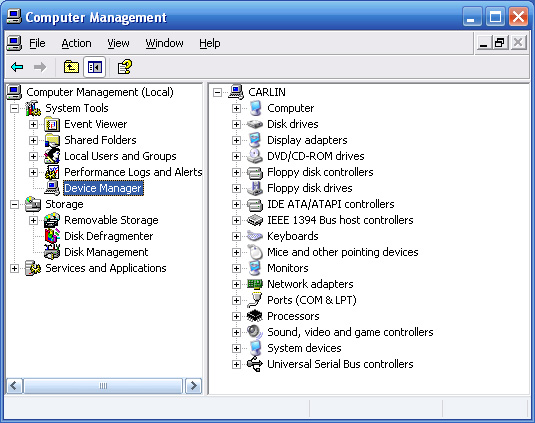The image size is (535, 423).
Task: Click the Up one level folder icon
Action: 71,67
